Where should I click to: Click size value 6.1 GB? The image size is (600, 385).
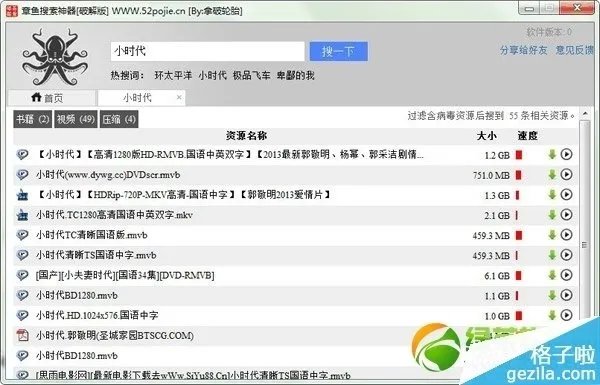tap(497, 276)
